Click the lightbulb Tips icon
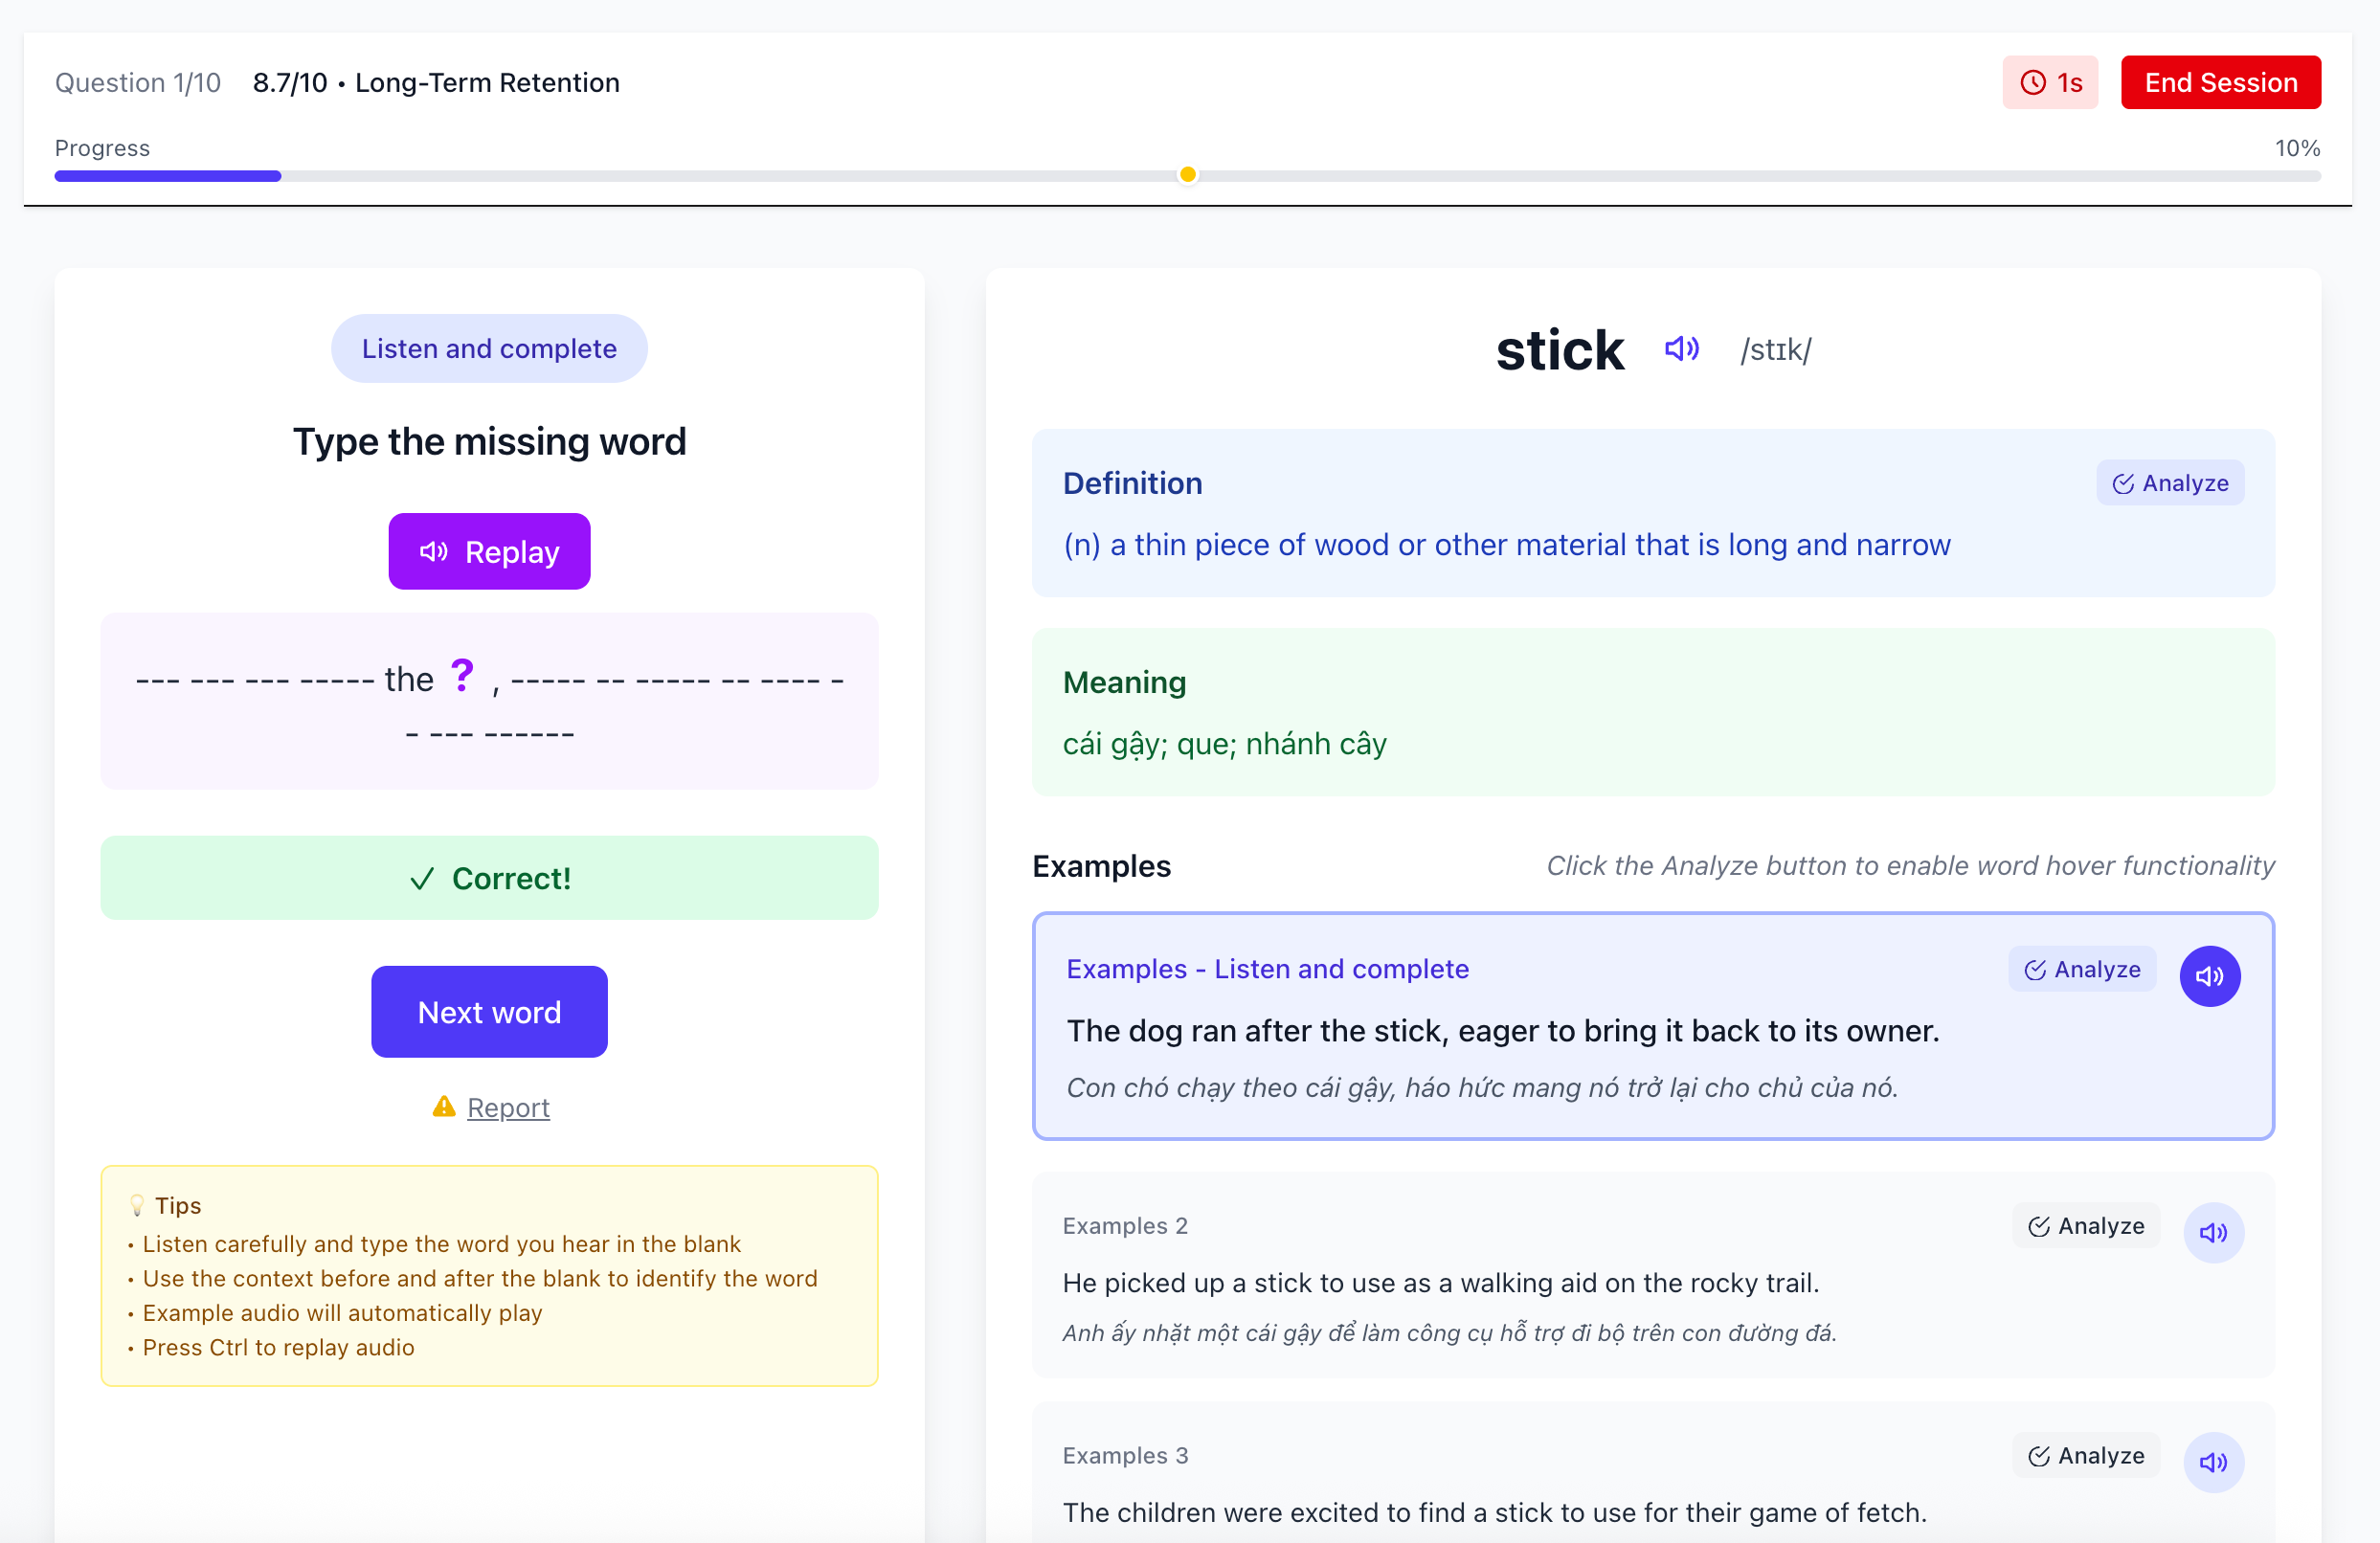Screen dimensions: 2380x1543 [137, 1205]
